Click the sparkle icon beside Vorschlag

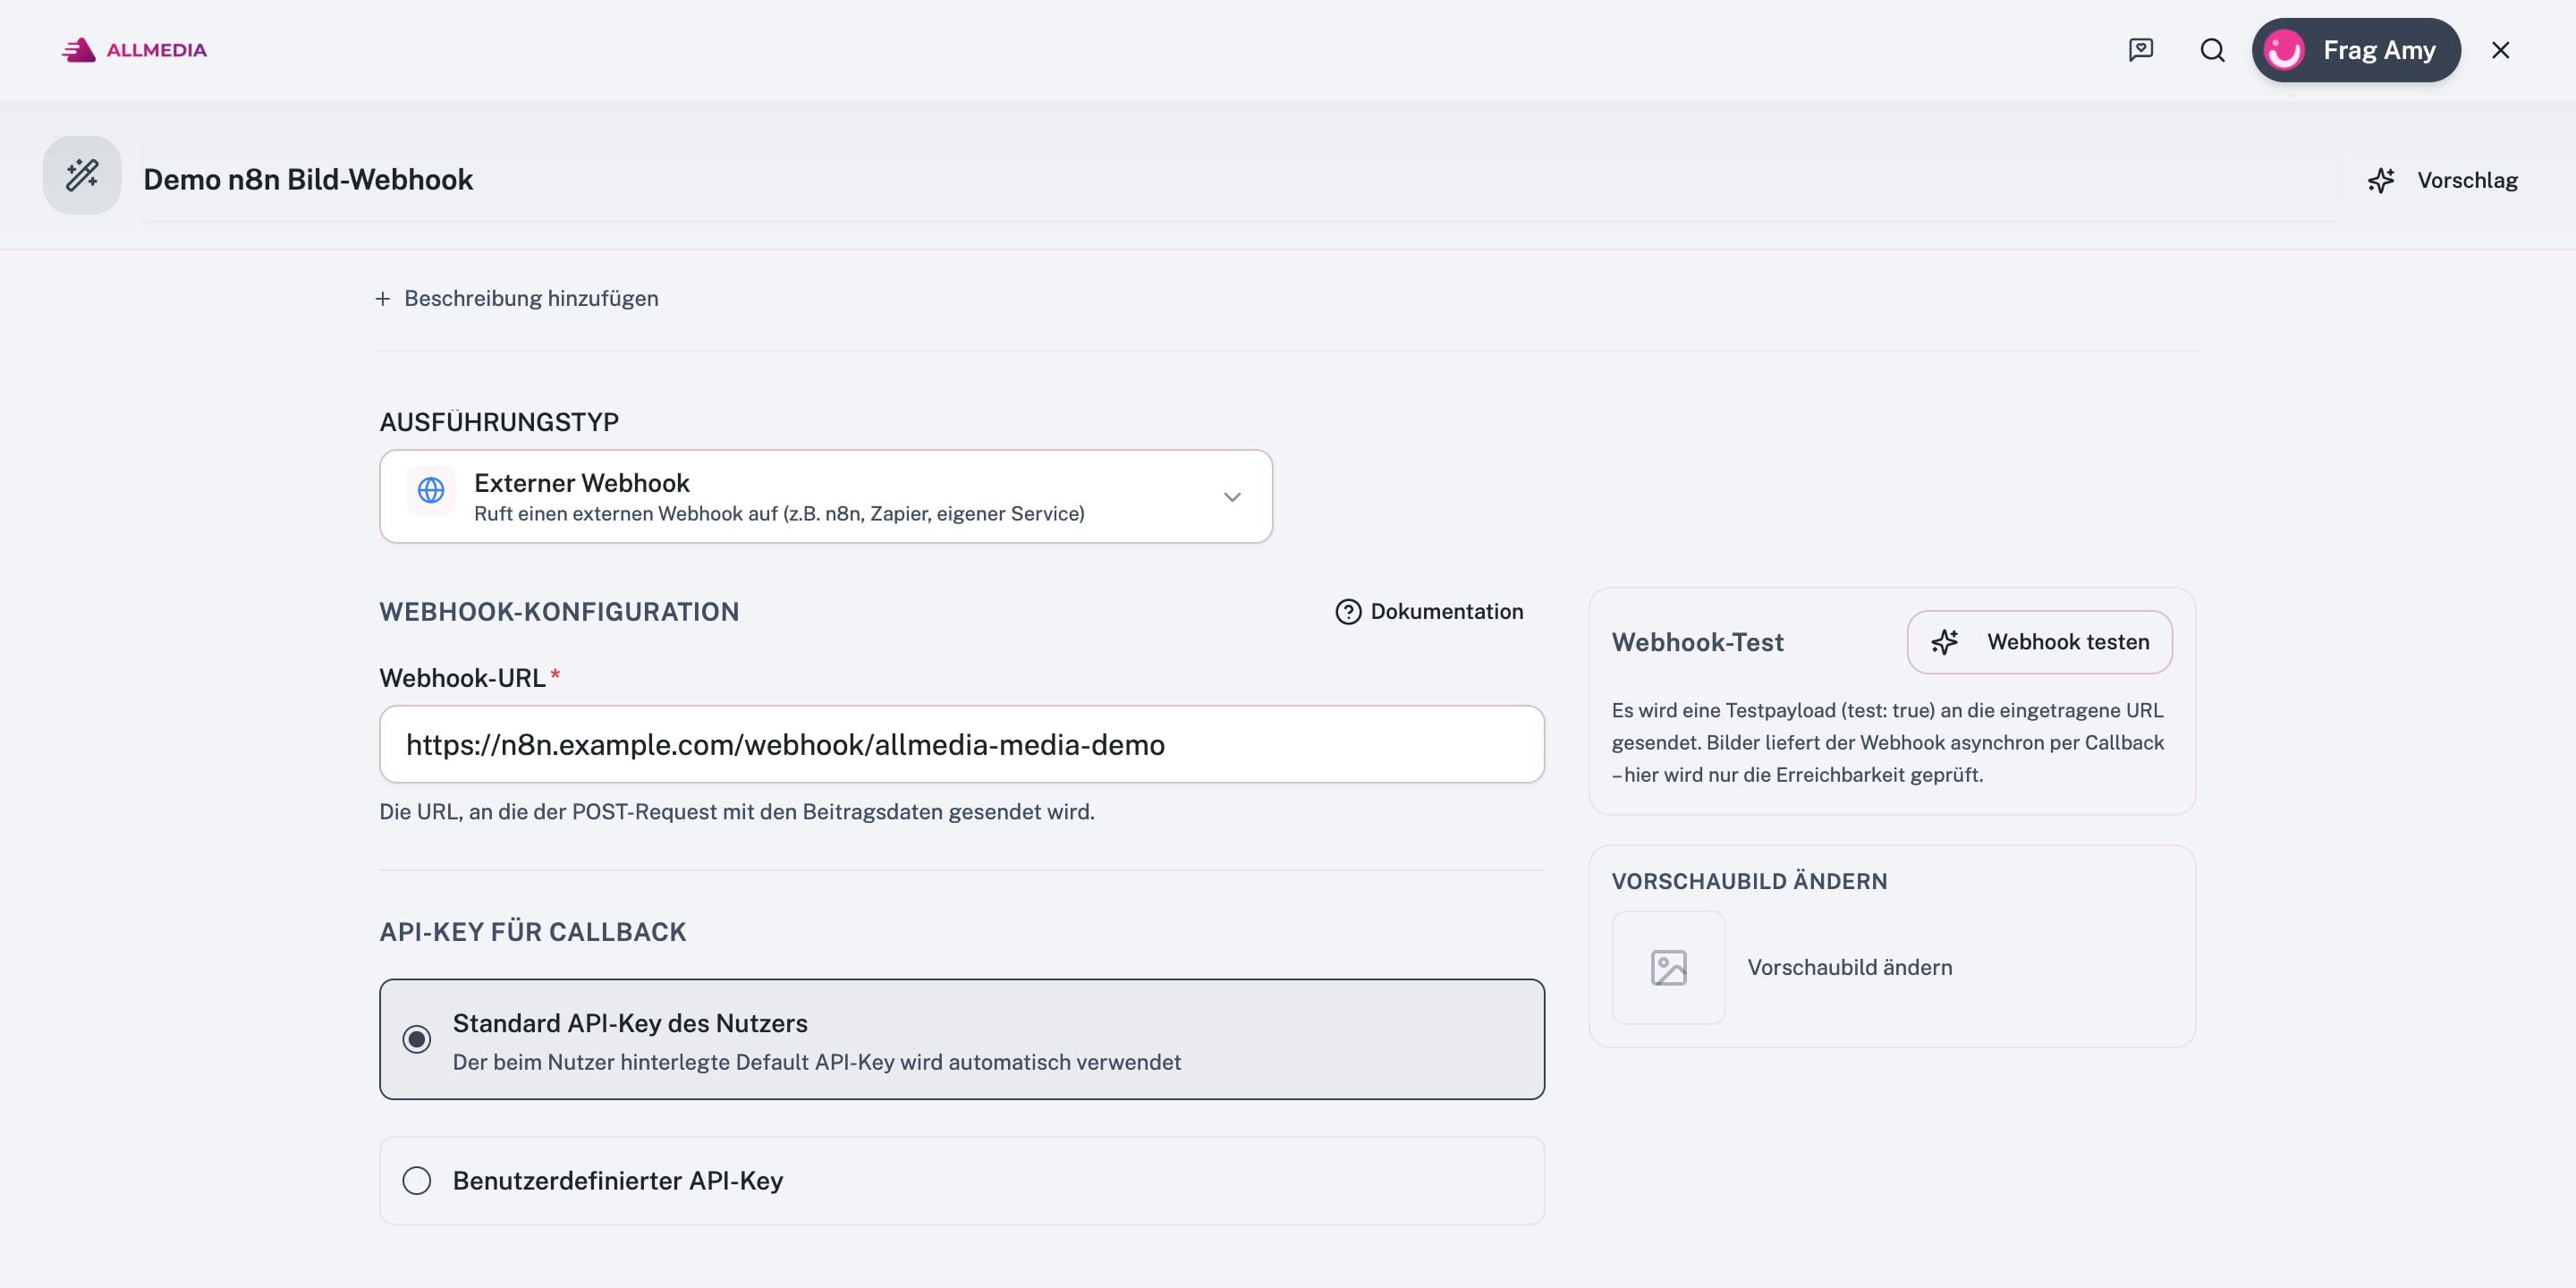coord(2381,180)
